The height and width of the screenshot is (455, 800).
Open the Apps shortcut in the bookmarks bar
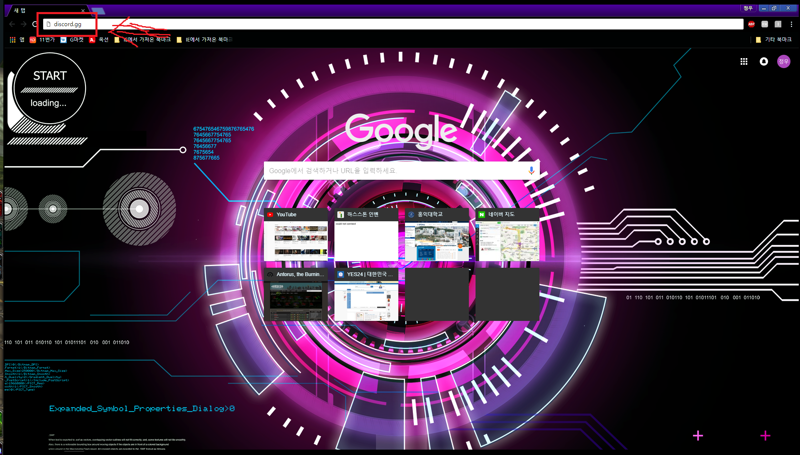17,39
